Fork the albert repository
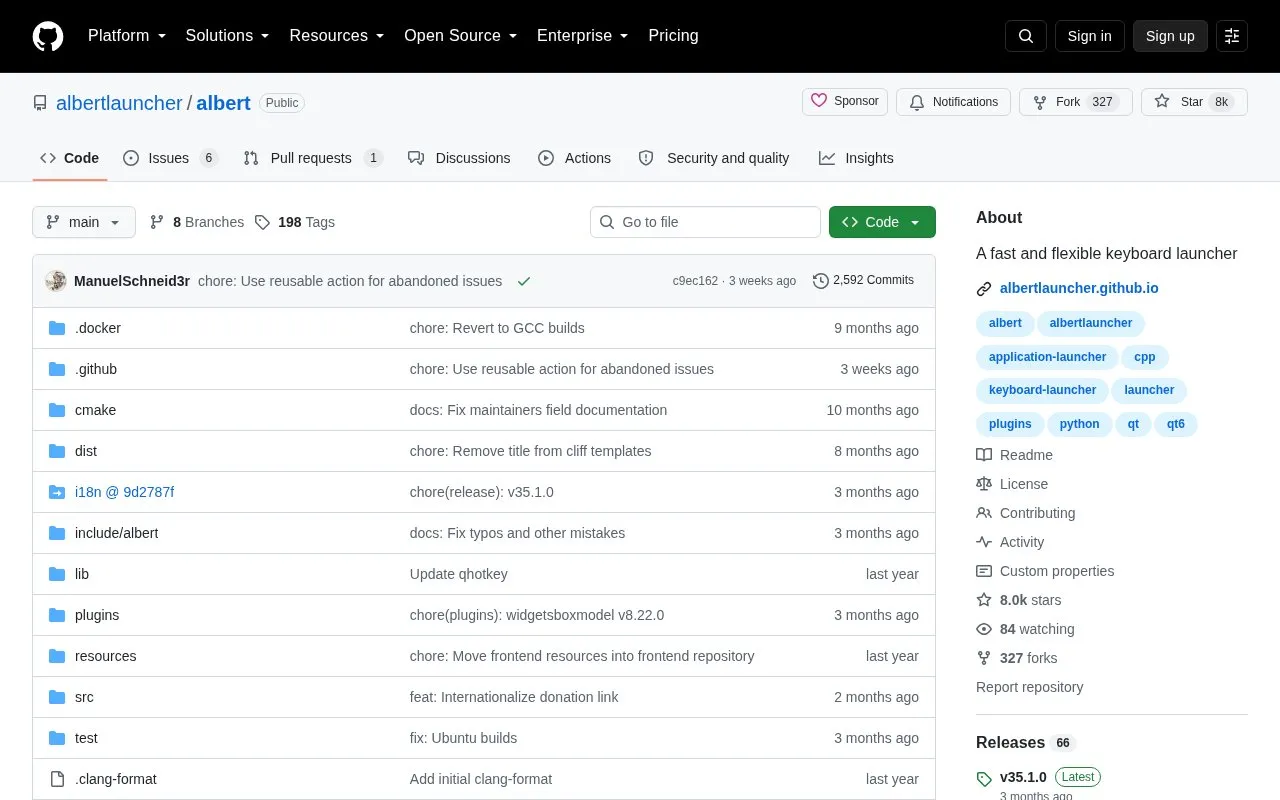 [1076, 102]
